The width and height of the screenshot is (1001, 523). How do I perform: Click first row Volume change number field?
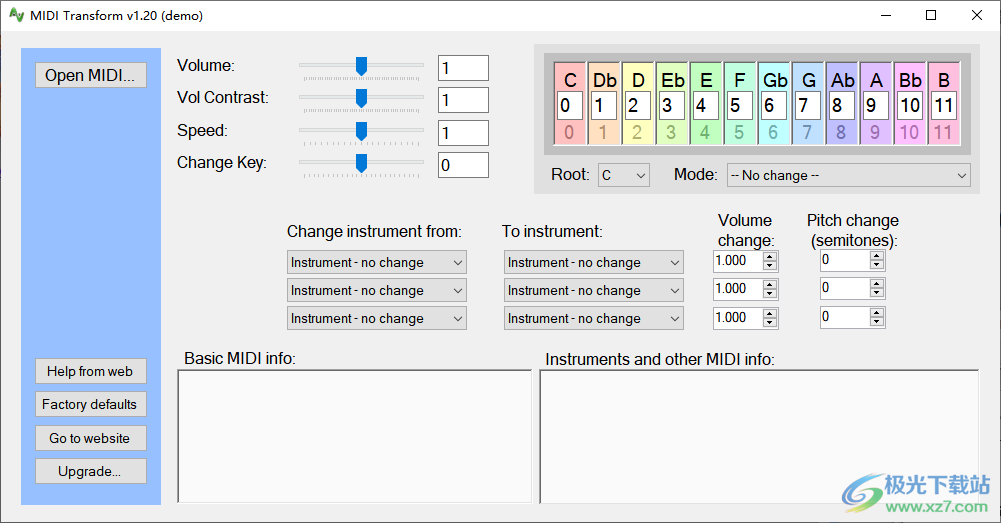tap(738, 261)
